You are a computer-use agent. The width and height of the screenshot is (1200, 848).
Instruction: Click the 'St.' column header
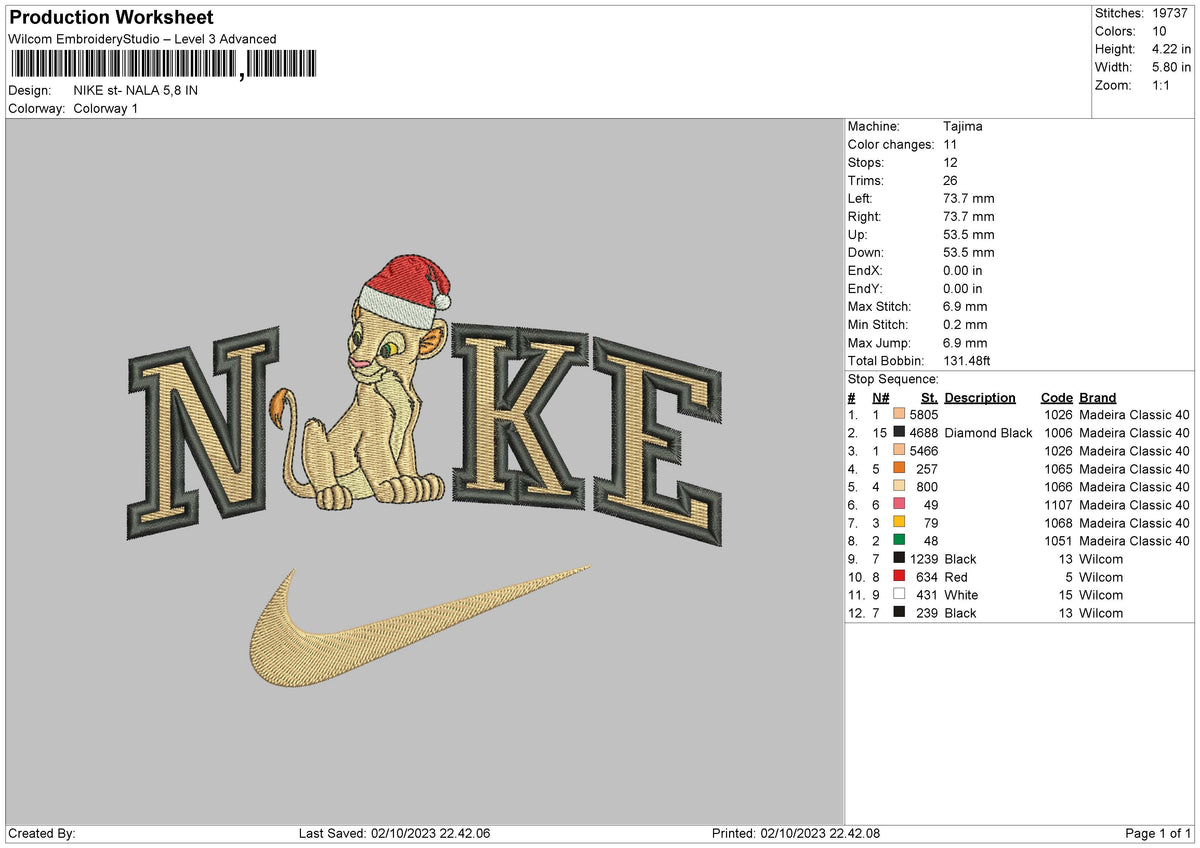click(929, 398)
